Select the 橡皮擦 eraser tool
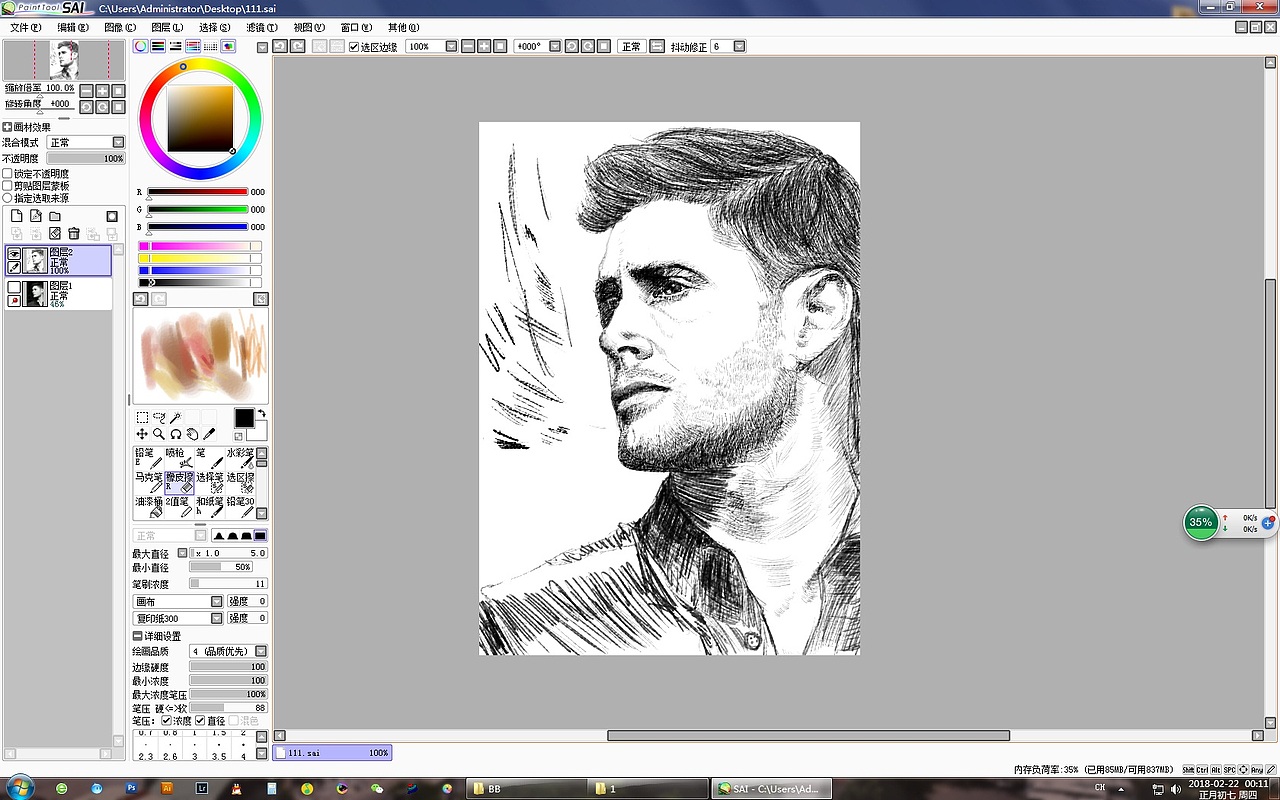Image resolution: width=1280 pixels, height=800 pixels. (178, 482)
